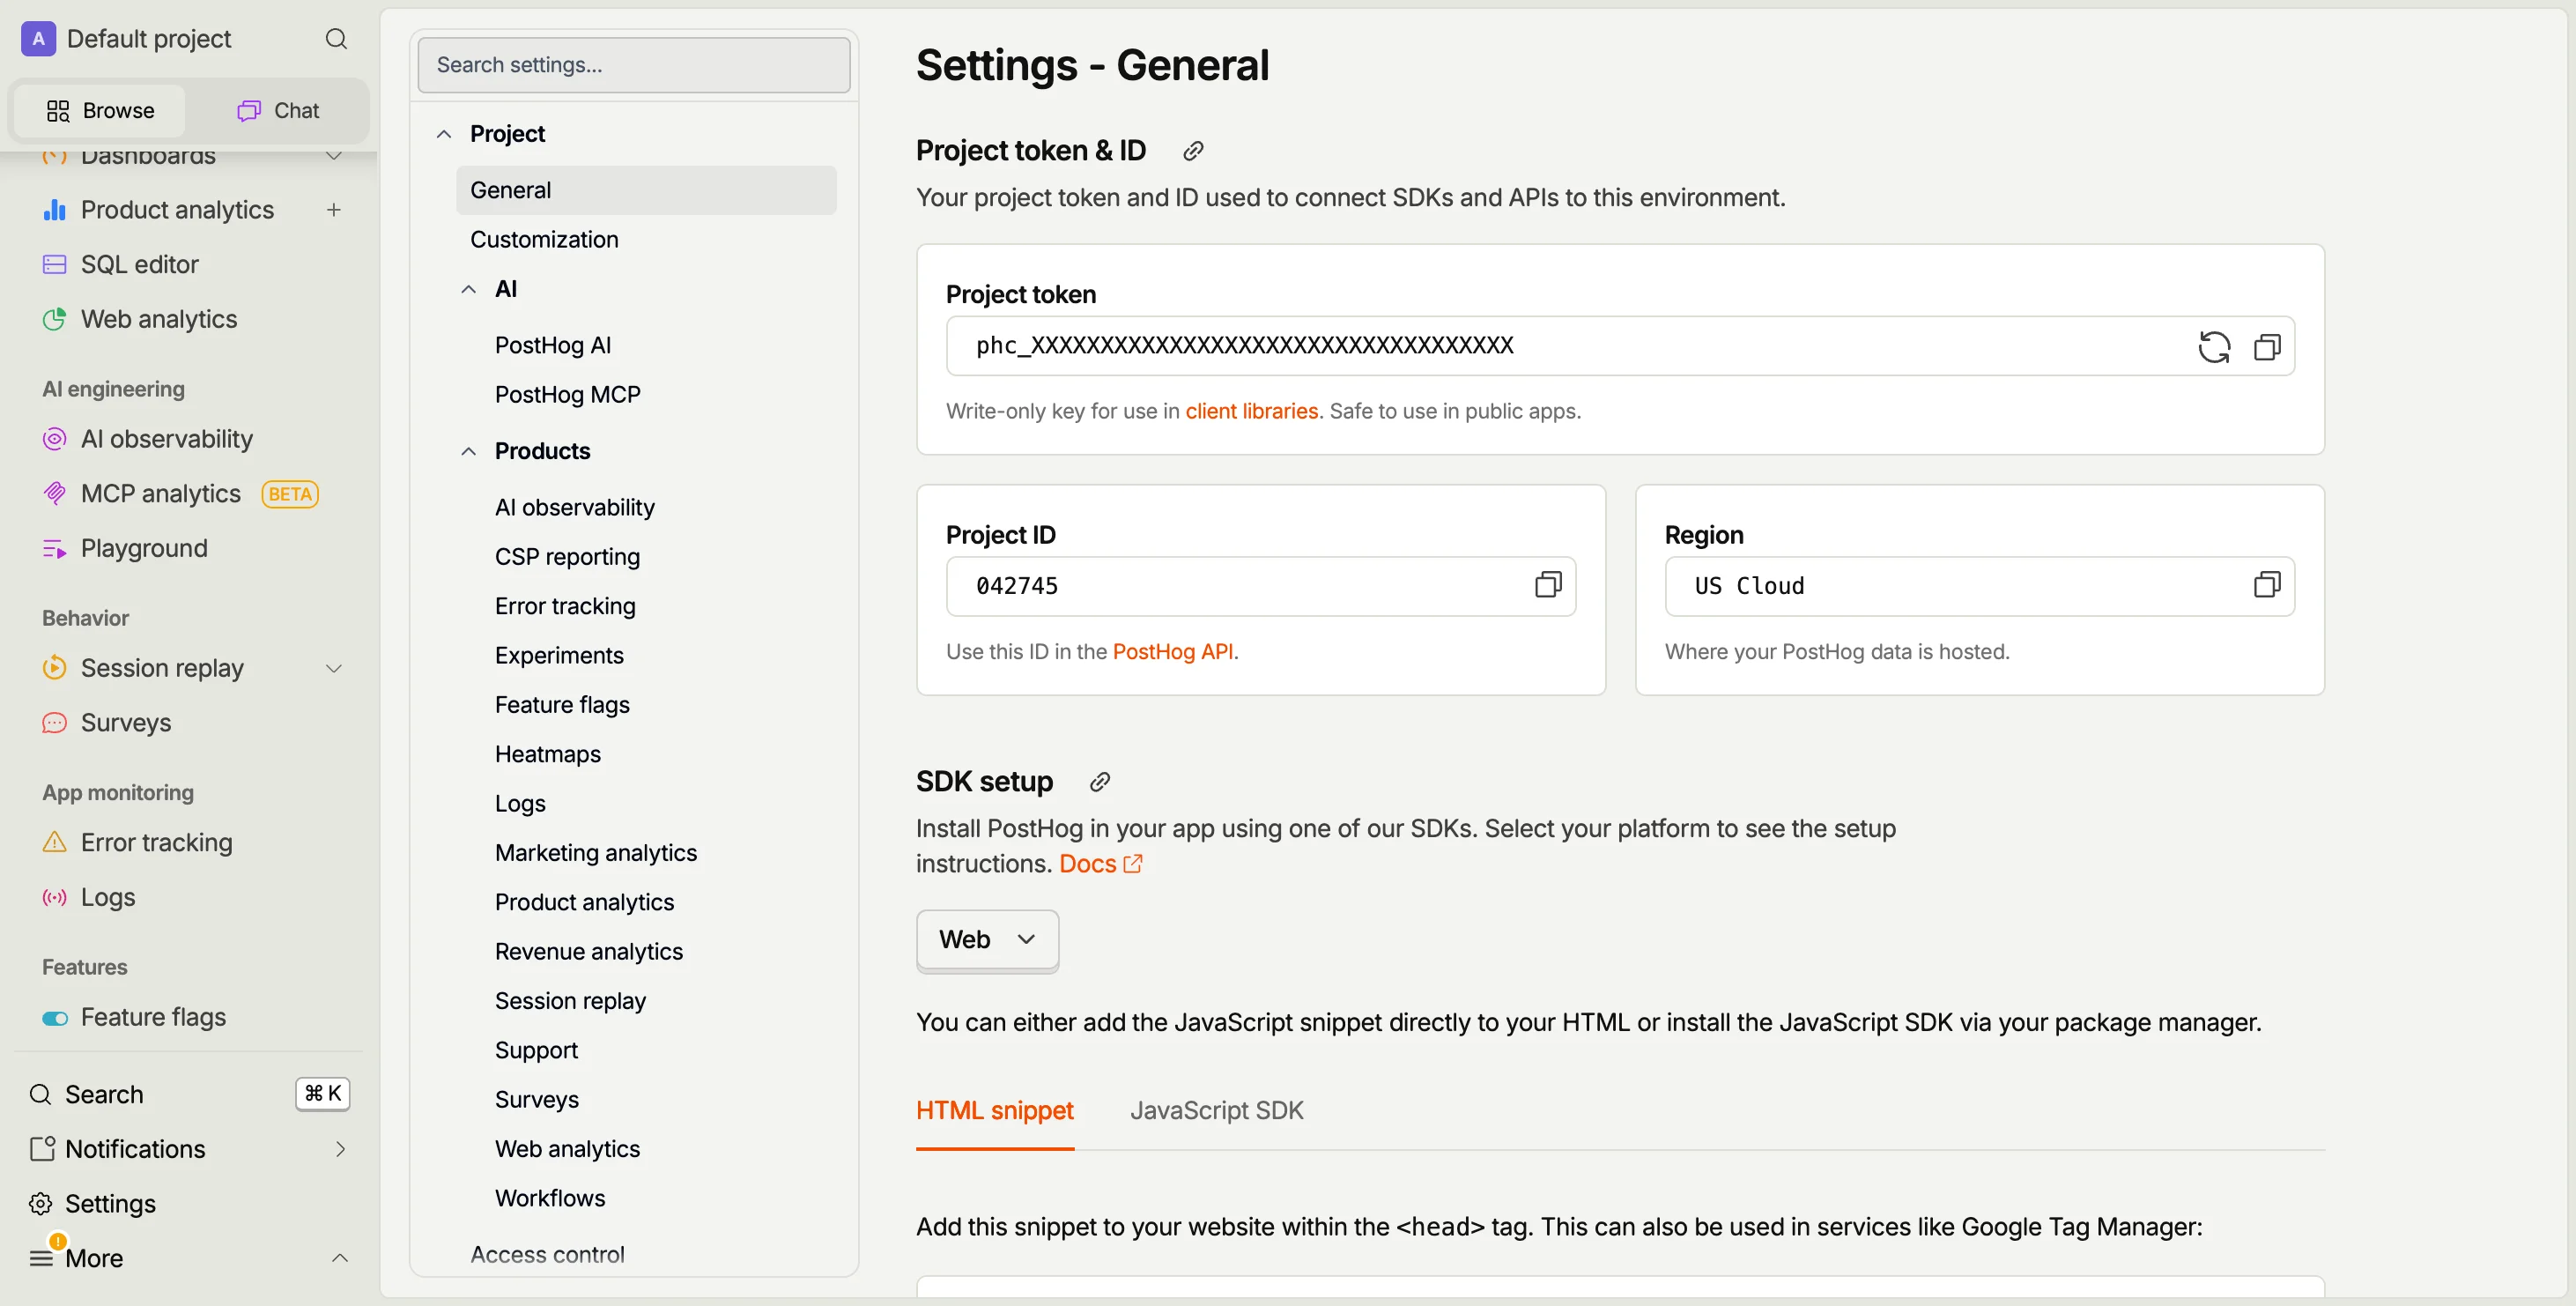The image size is (2576, 1306).
Task: Click the Settings gear icon
Action: coord(40,1203)
